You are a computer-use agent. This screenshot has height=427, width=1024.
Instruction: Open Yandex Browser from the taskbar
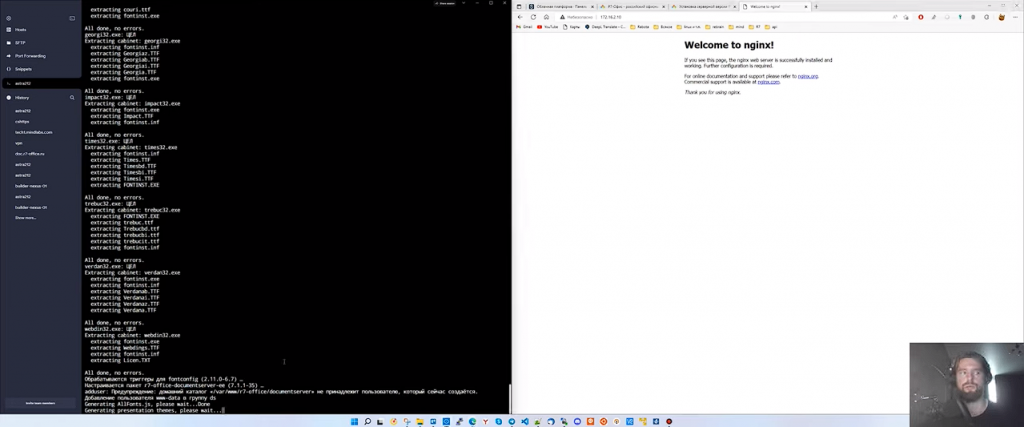(x=485, y=422)
